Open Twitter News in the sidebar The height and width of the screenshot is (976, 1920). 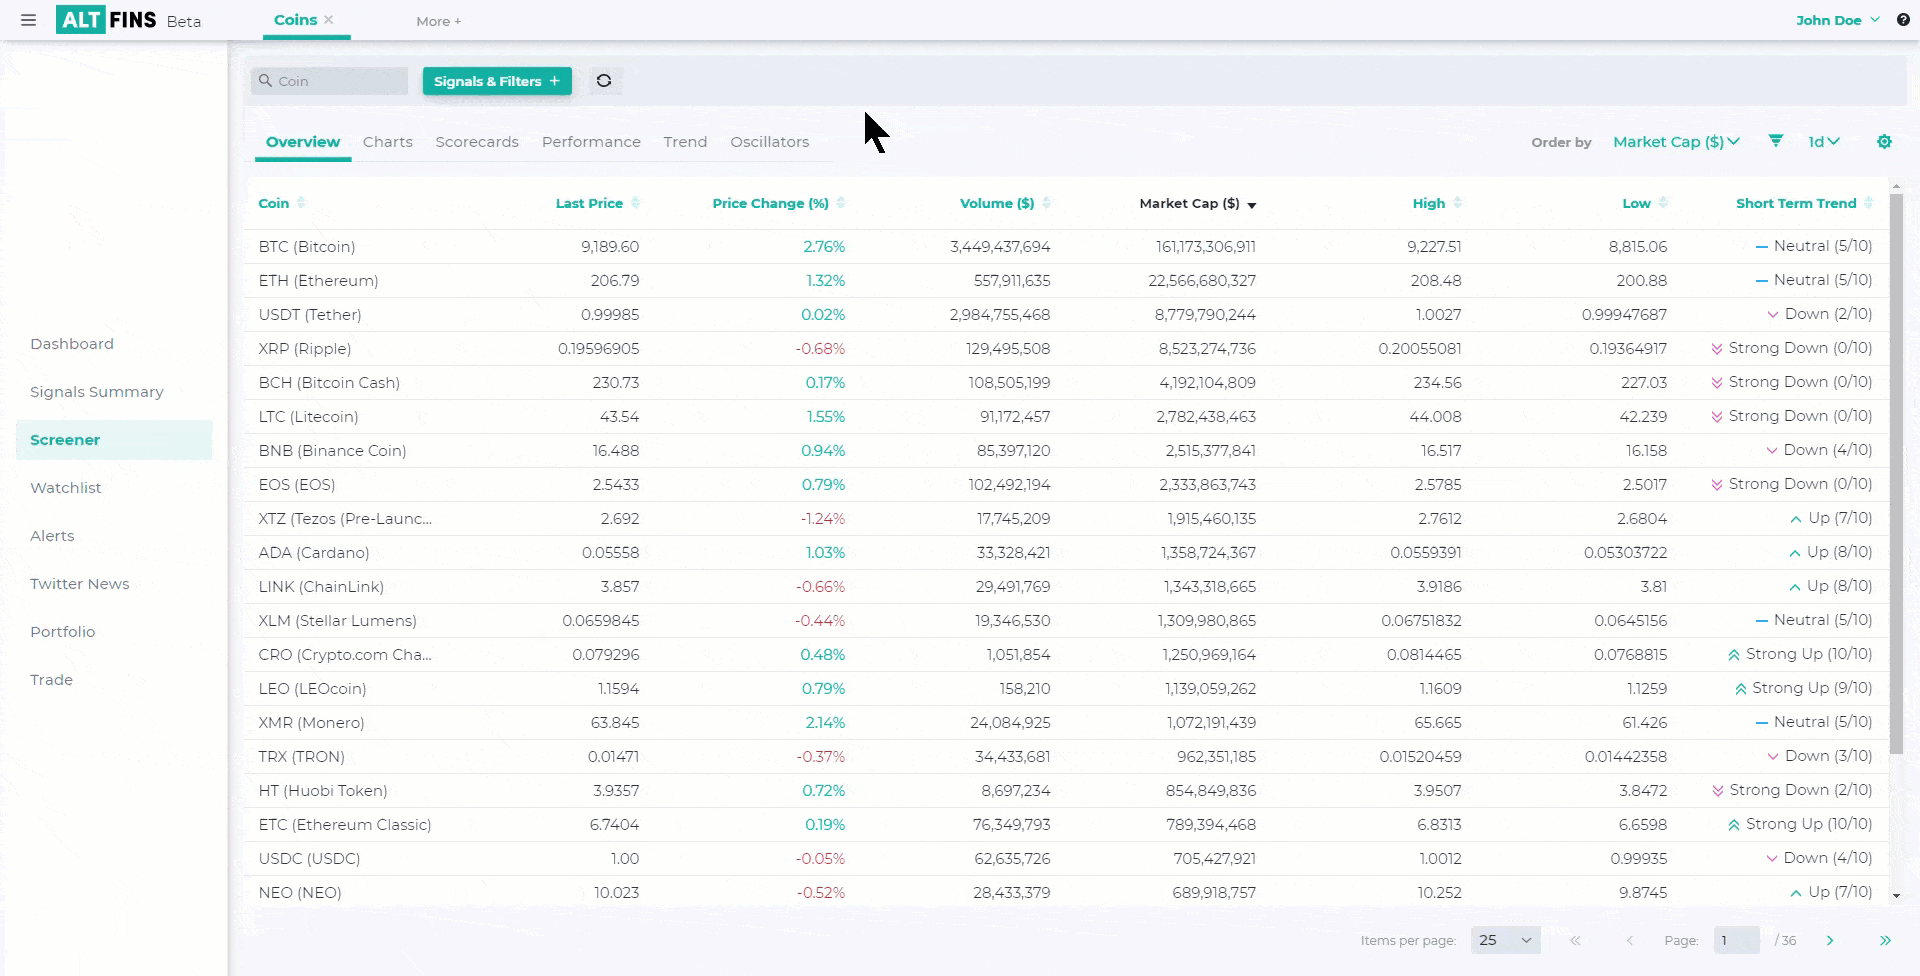click(x=80, y=584)
